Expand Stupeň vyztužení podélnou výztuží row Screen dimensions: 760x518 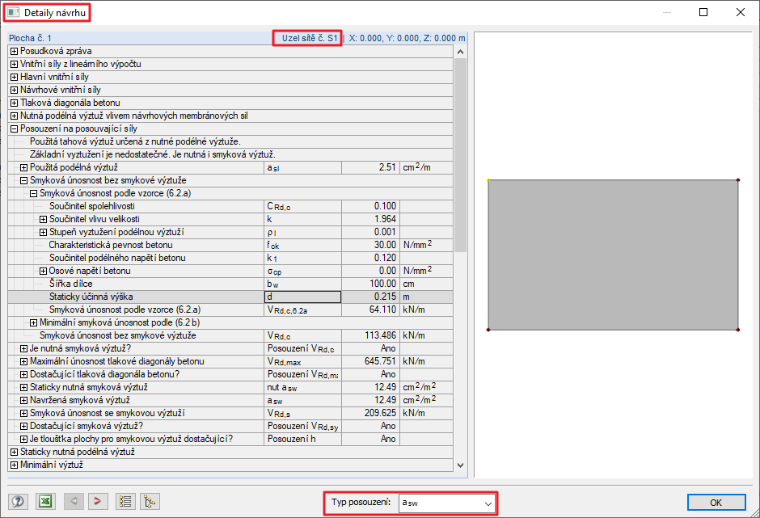[x=43, y=232]
